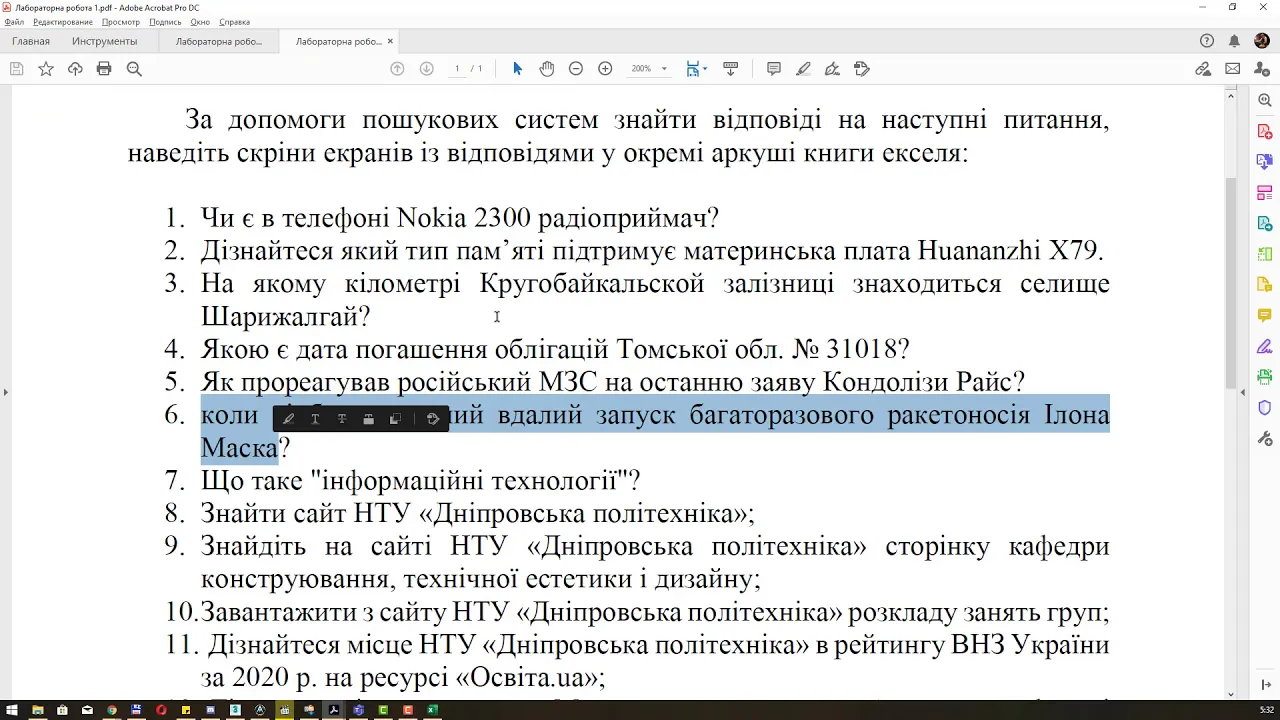
Task: Open the Просмотр menu
Action: tap(121, 22)
